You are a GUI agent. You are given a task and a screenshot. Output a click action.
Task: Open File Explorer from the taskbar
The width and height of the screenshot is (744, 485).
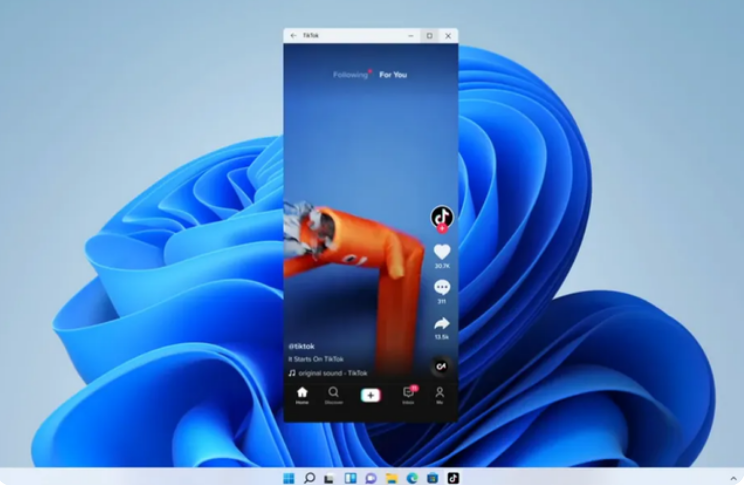point(391,478)
